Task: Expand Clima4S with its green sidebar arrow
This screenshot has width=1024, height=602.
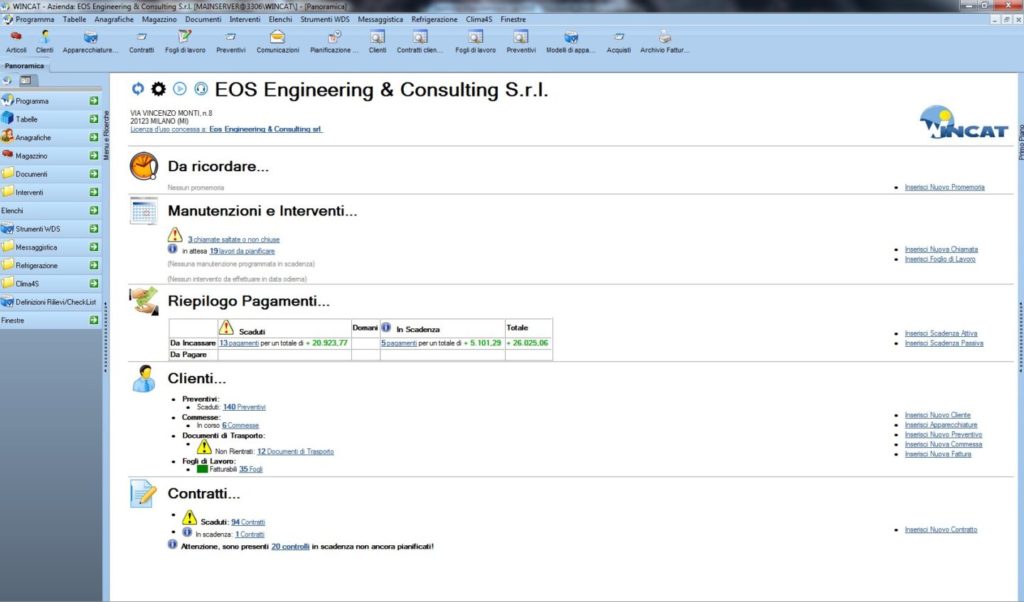Action: 94,283
